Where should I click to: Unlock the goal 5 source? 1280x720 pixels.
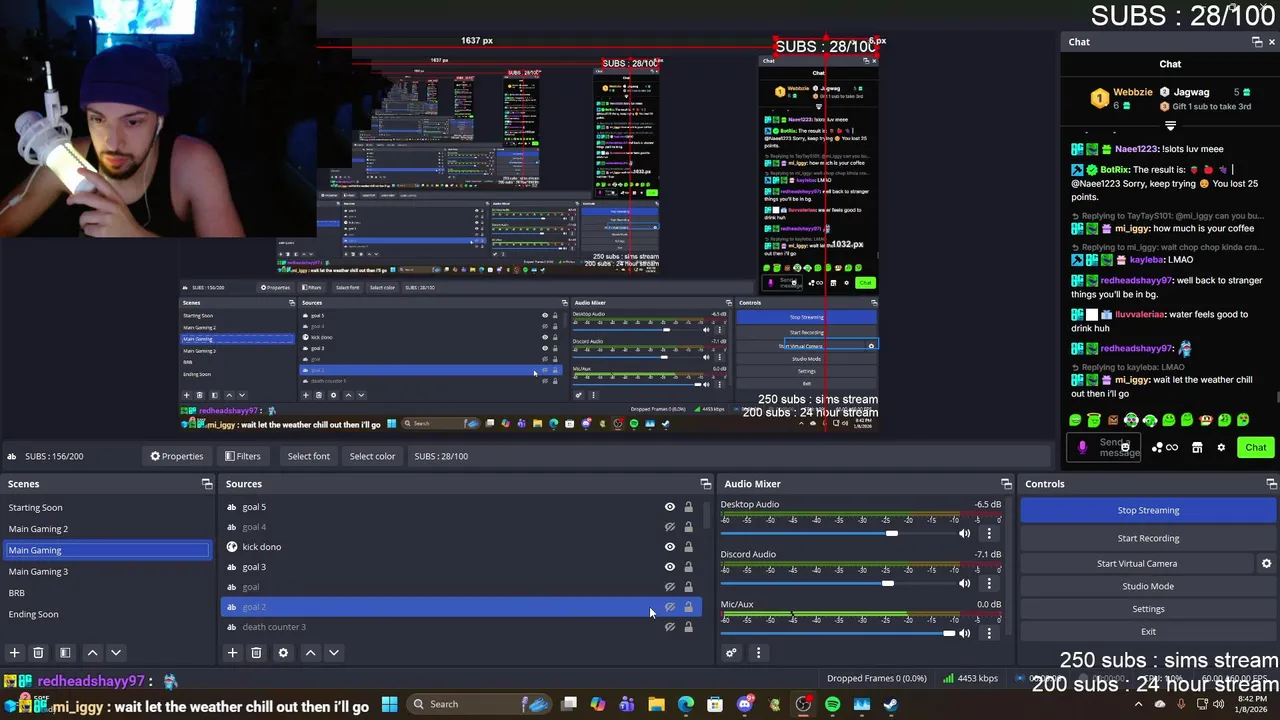tap(688, 507)
